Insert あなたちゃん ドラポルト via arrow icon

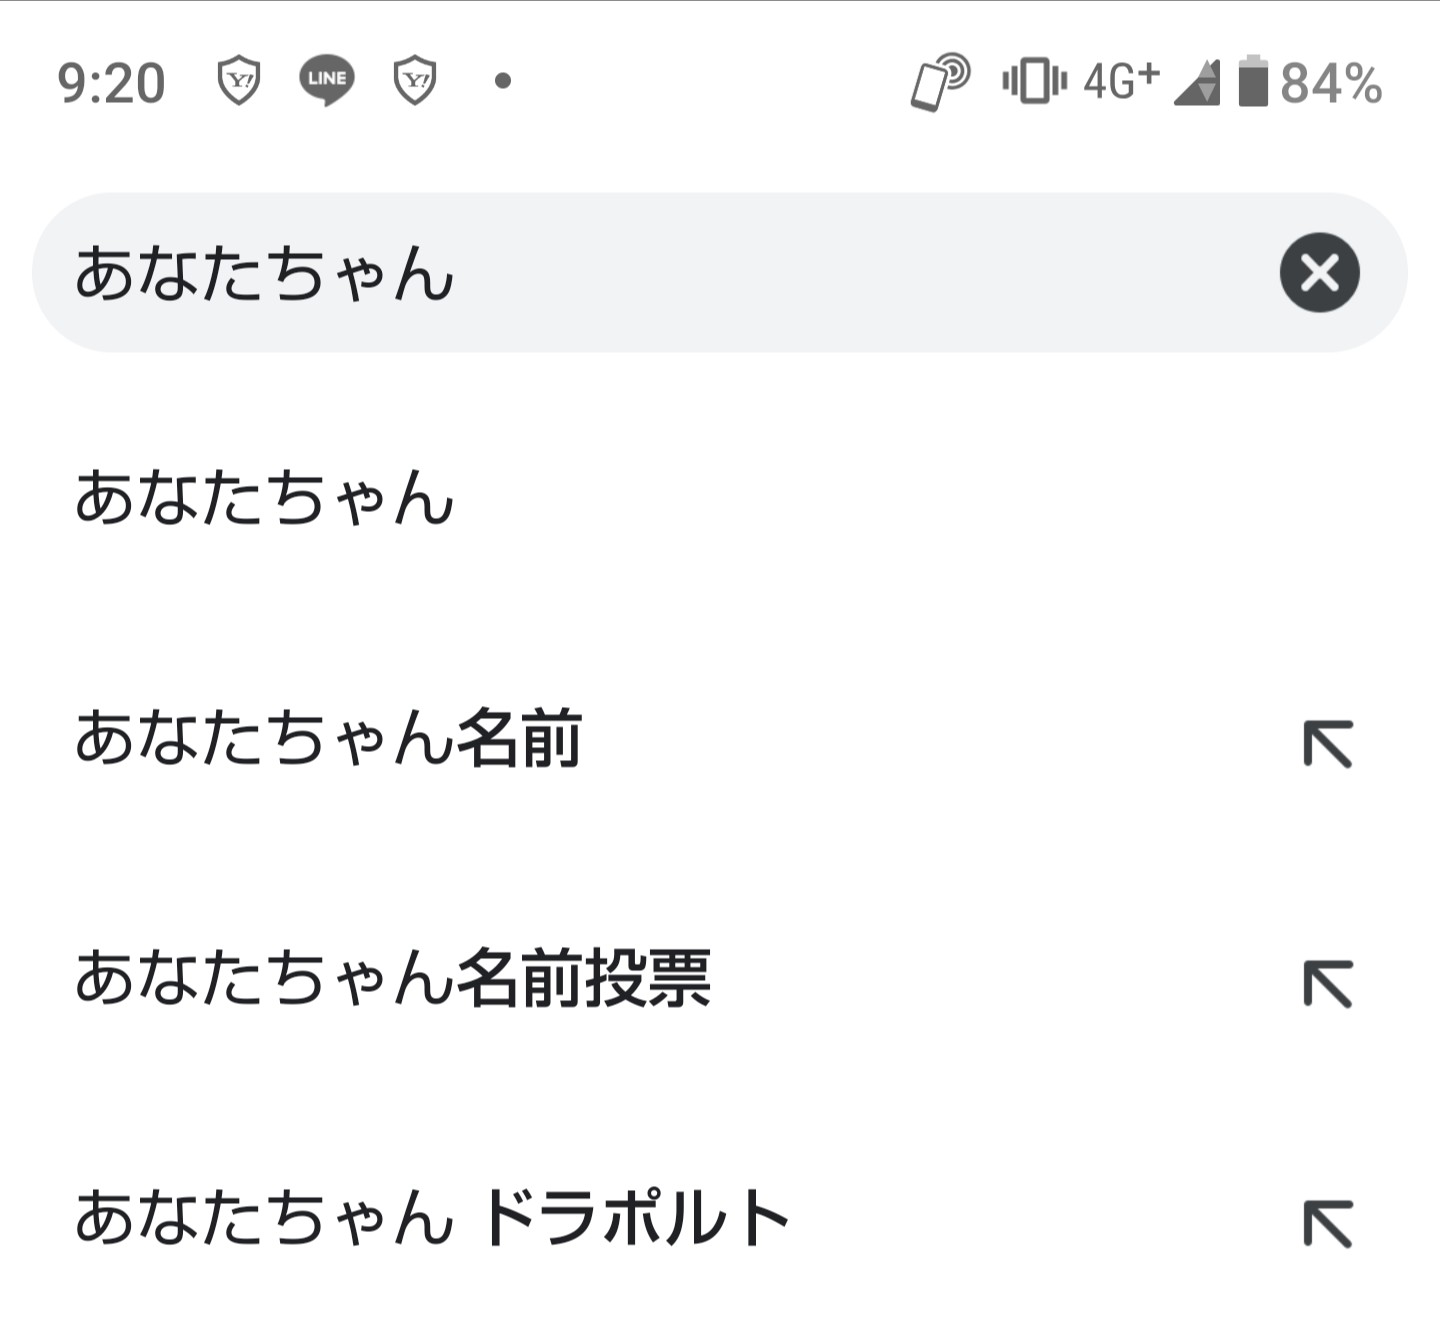(1328, 1224)
